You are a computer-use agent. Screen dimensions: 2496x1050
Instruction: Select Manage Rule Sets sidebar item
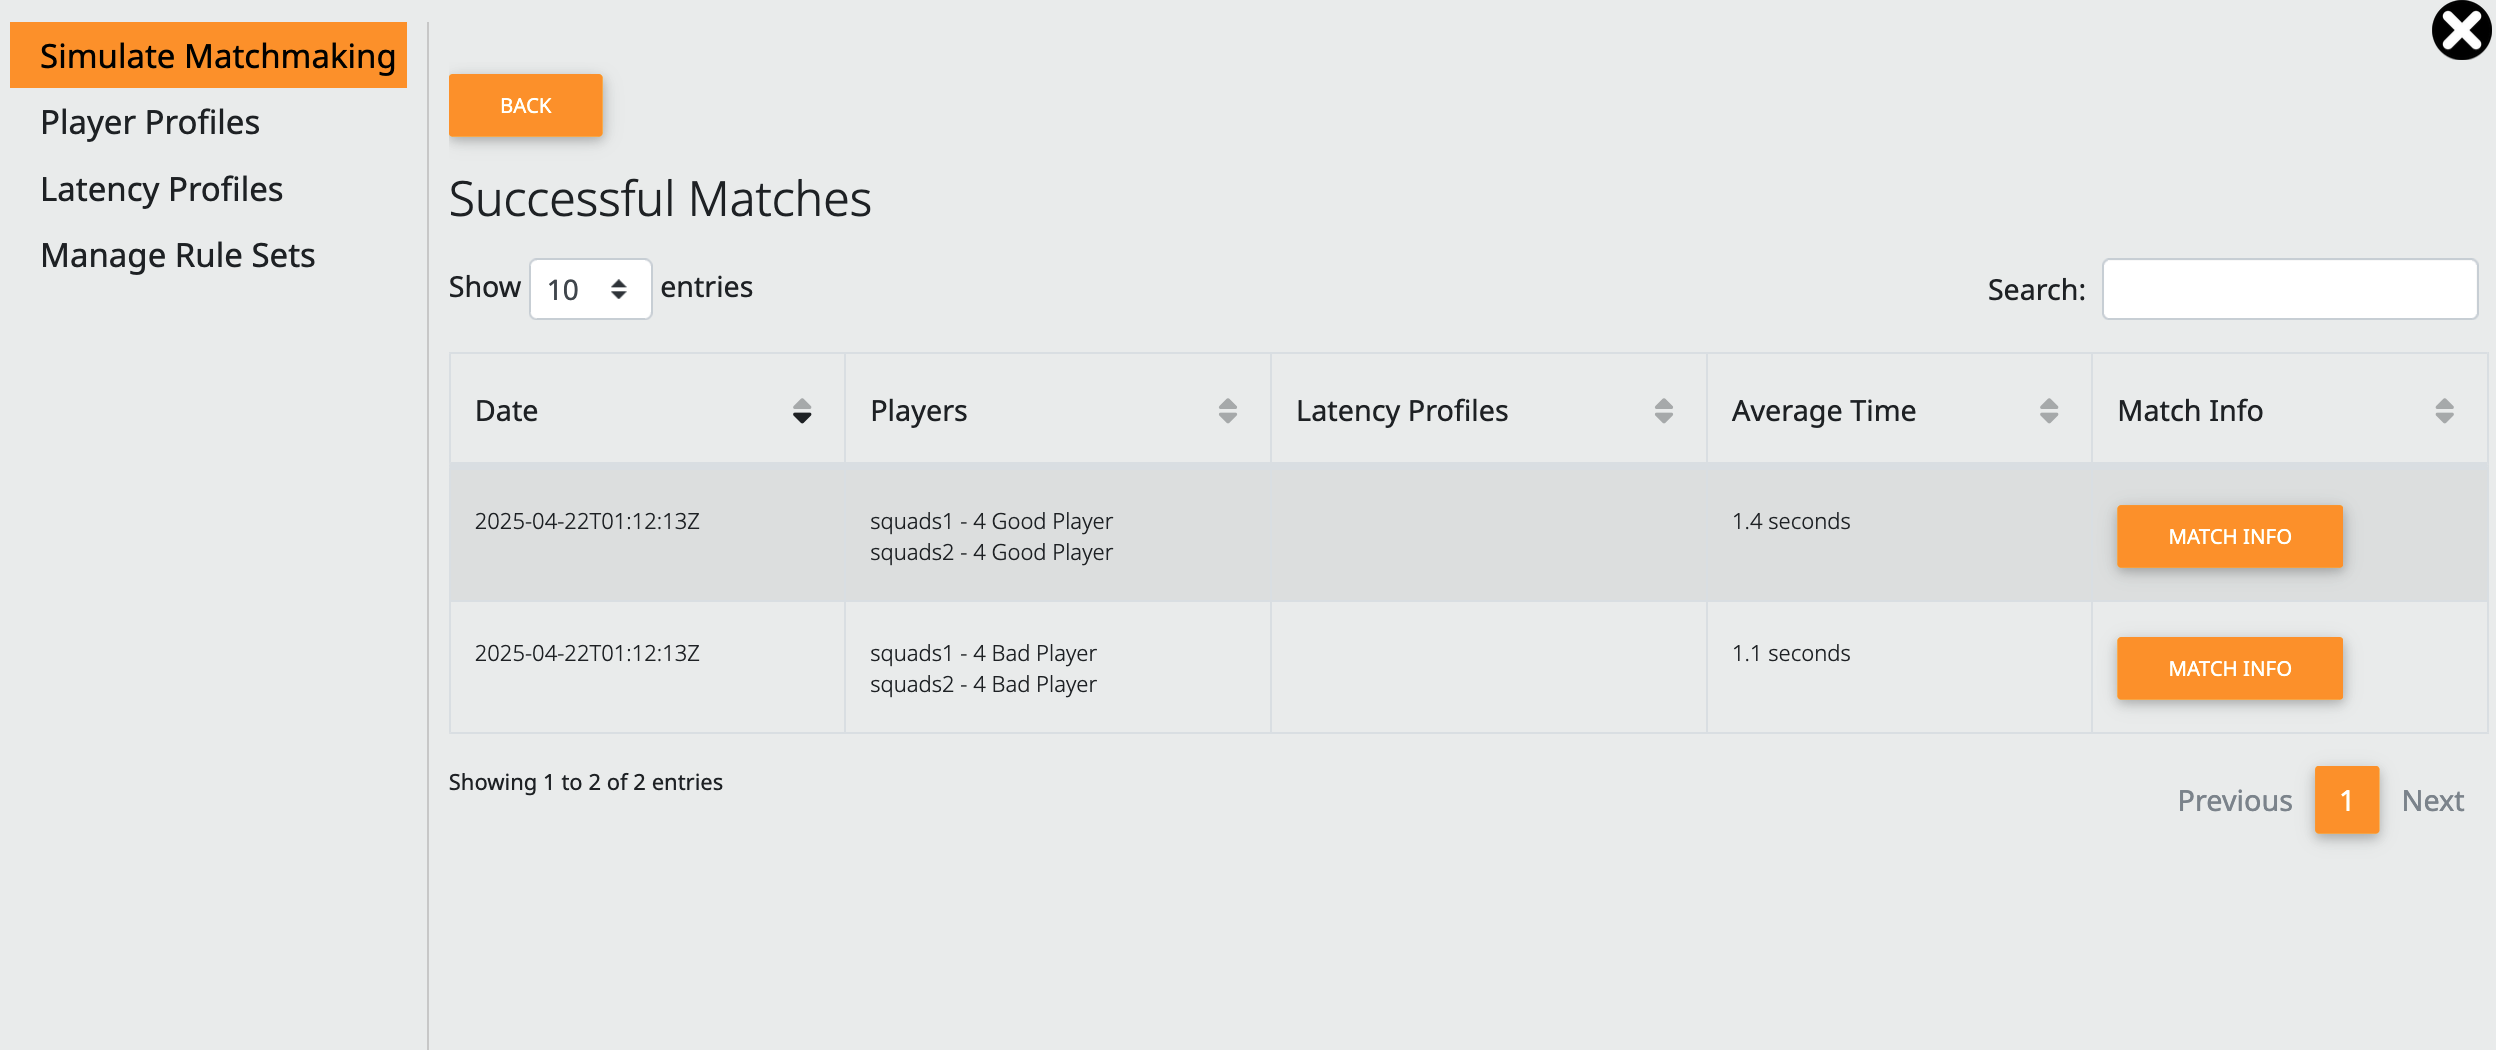pos(177,255)
